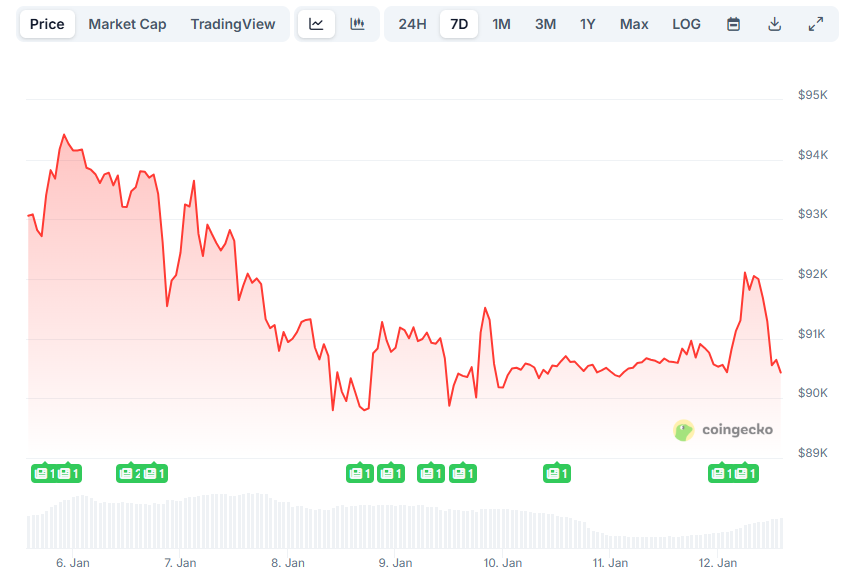This screenshot has height=588, width=861.
Task: Click the $89K axis label
Action: 813,453
